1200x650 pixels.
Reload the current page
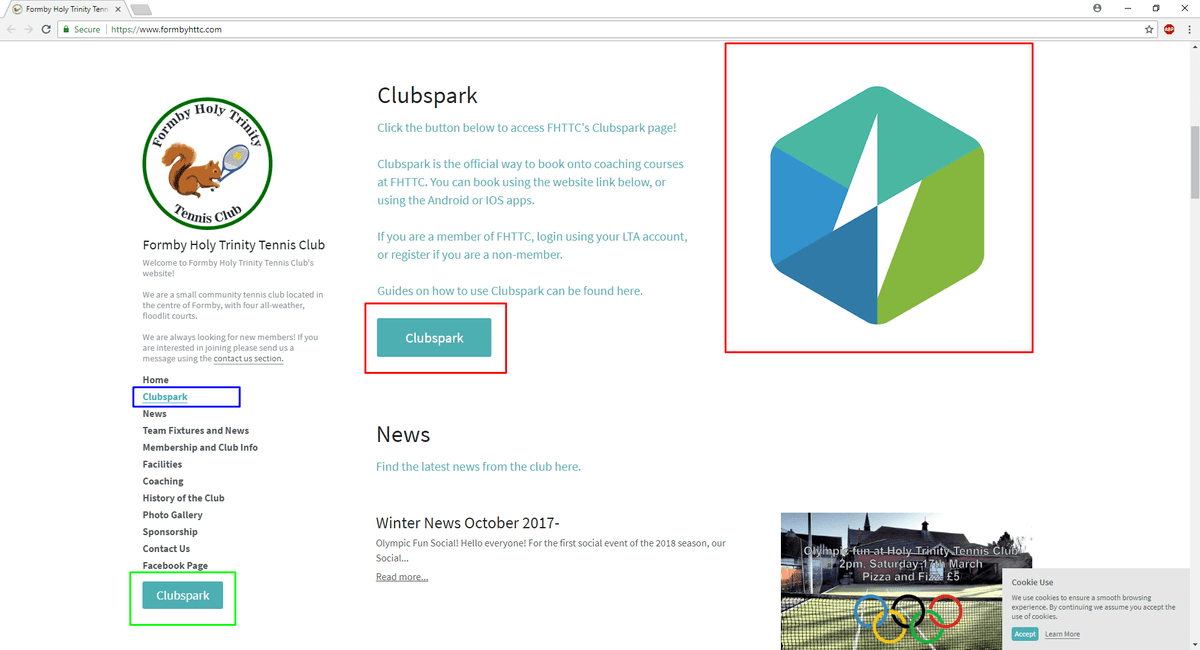(x=46, y=29)
